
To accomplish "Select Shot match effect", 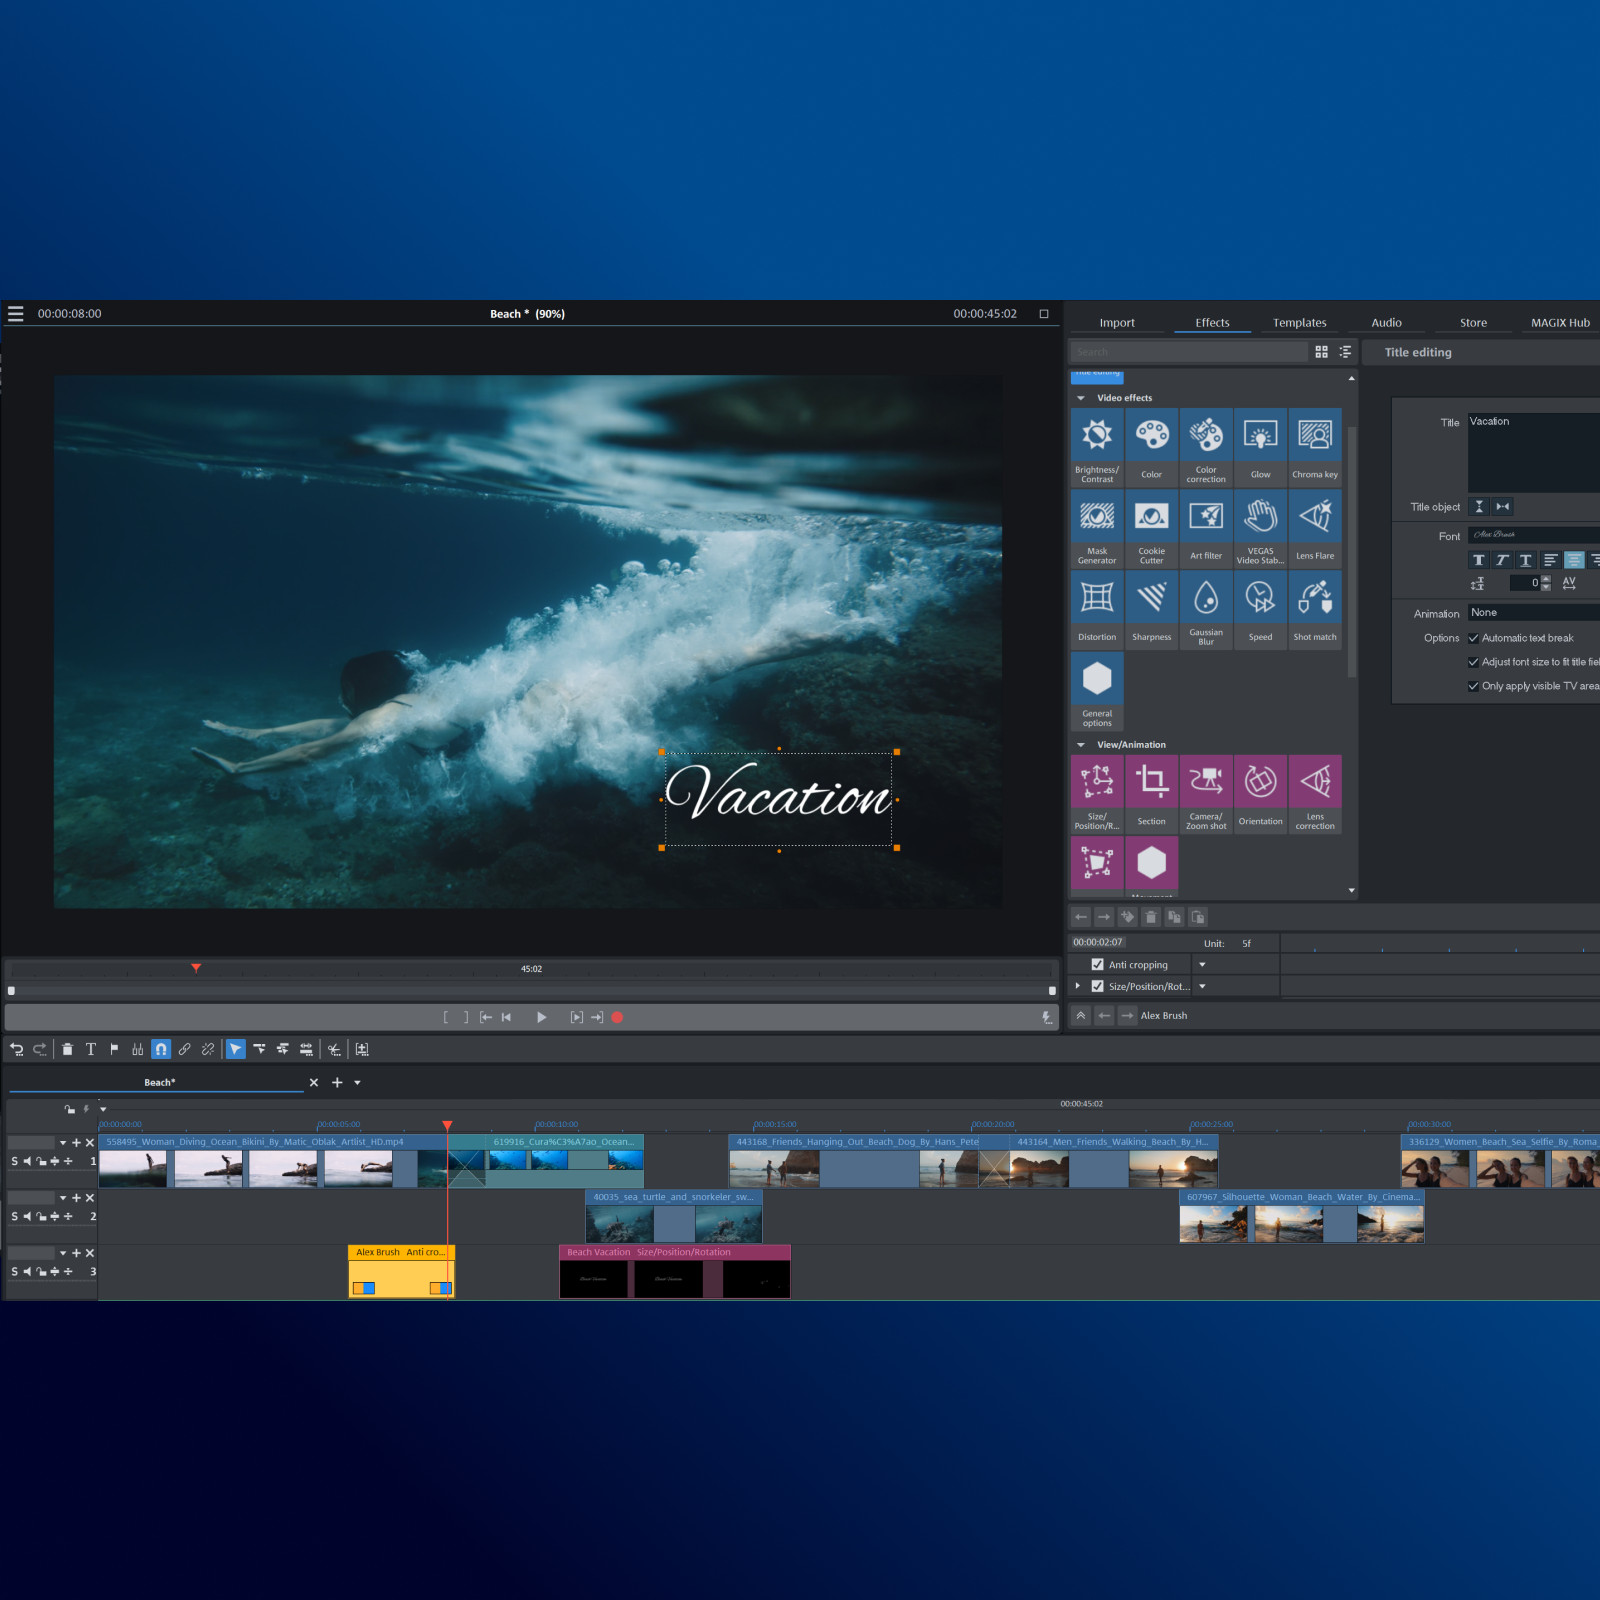I will [1315, 609].
